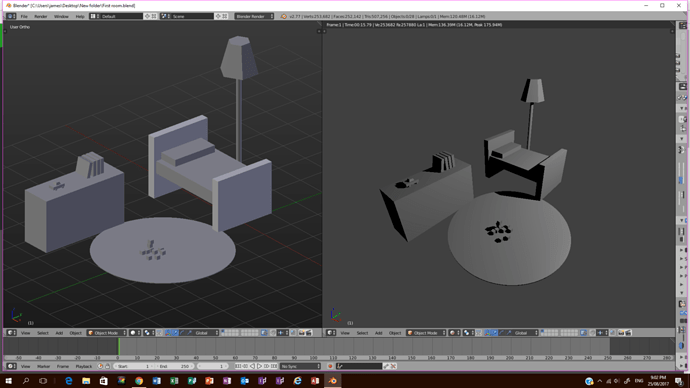Screen dimensions: 690x388
Task: Open the File menu
Action: [x=24, y=16]
